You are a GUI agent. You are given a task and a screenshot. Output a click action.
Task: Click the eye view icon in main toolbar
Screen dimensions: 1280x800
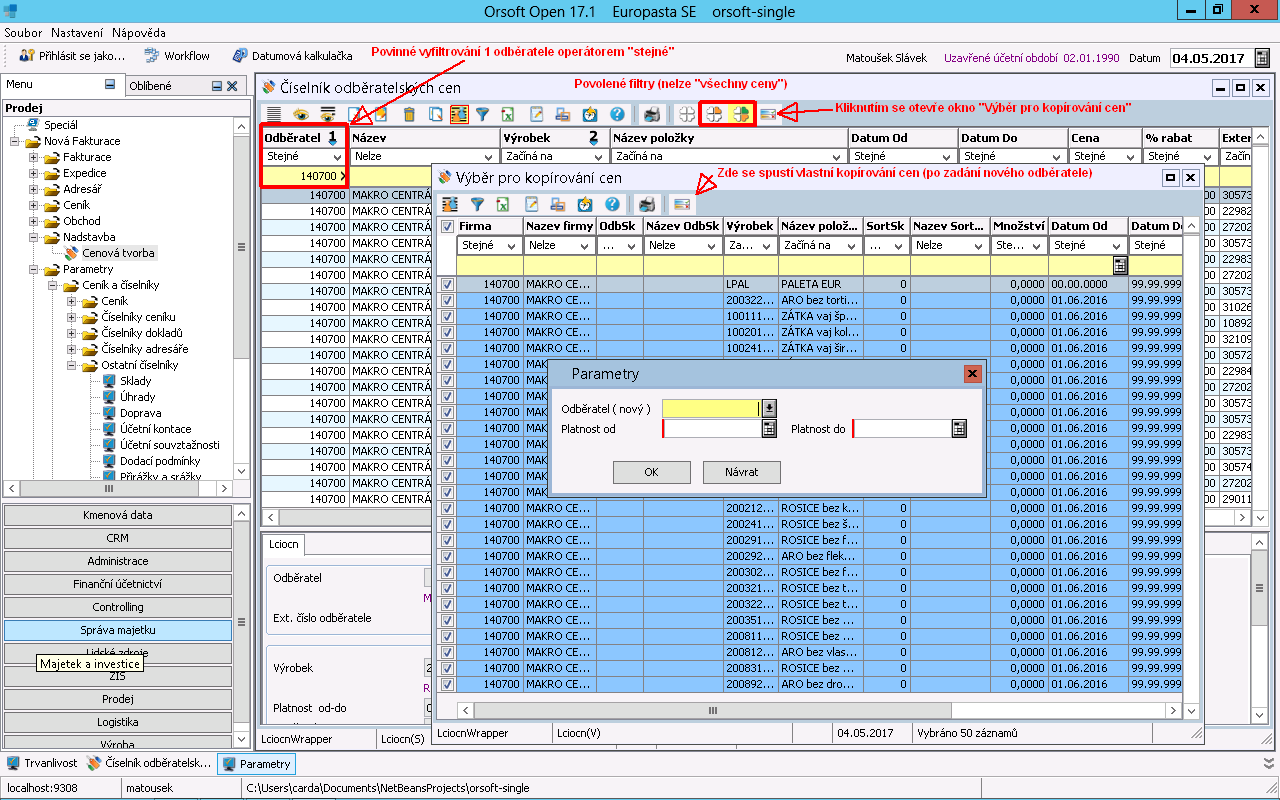301,115
